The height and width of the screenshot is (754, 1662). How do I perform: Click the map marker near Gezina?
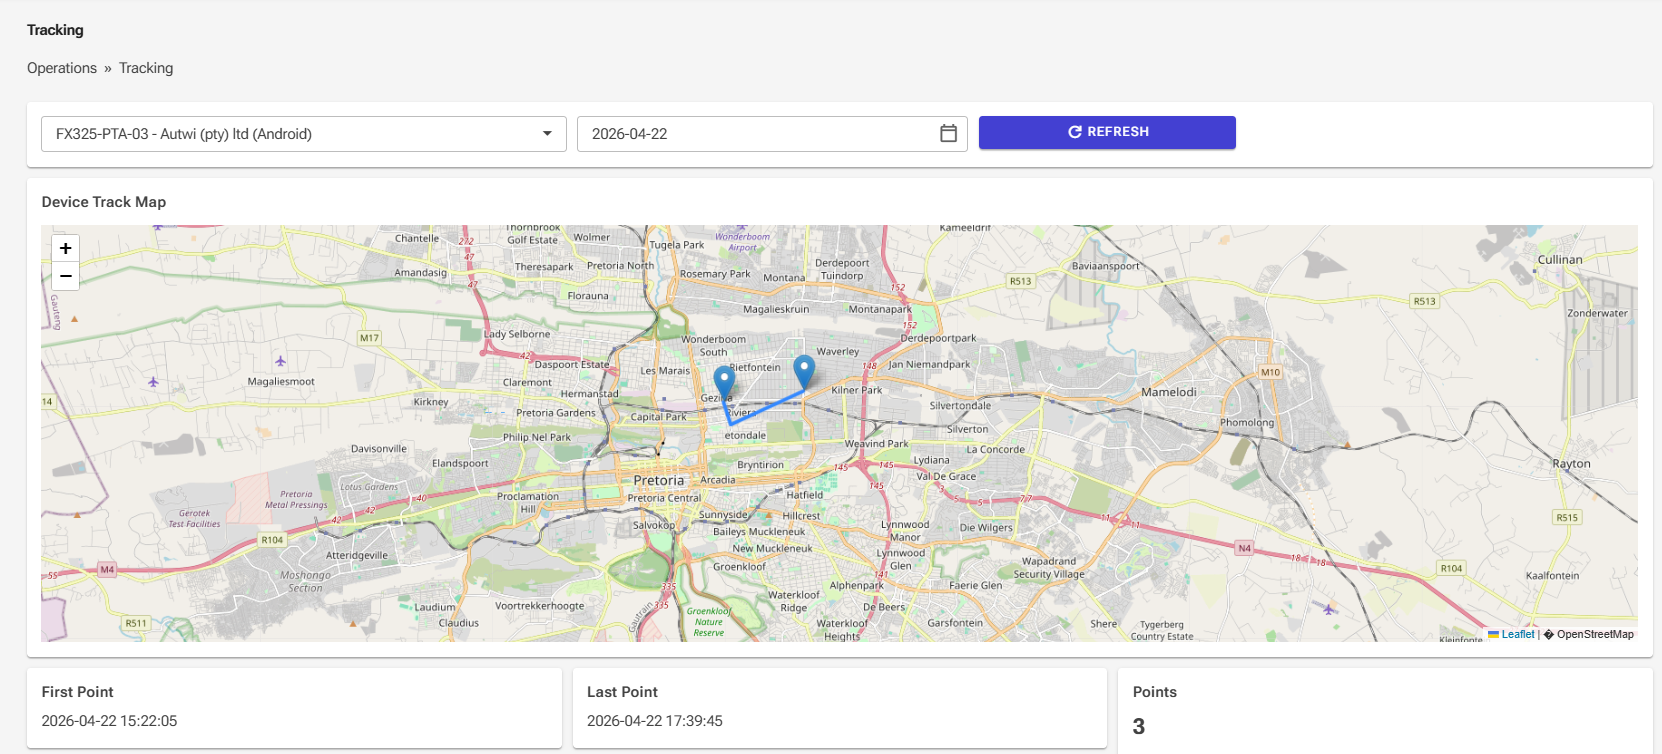pyautogui.click(x=724, y=383)
